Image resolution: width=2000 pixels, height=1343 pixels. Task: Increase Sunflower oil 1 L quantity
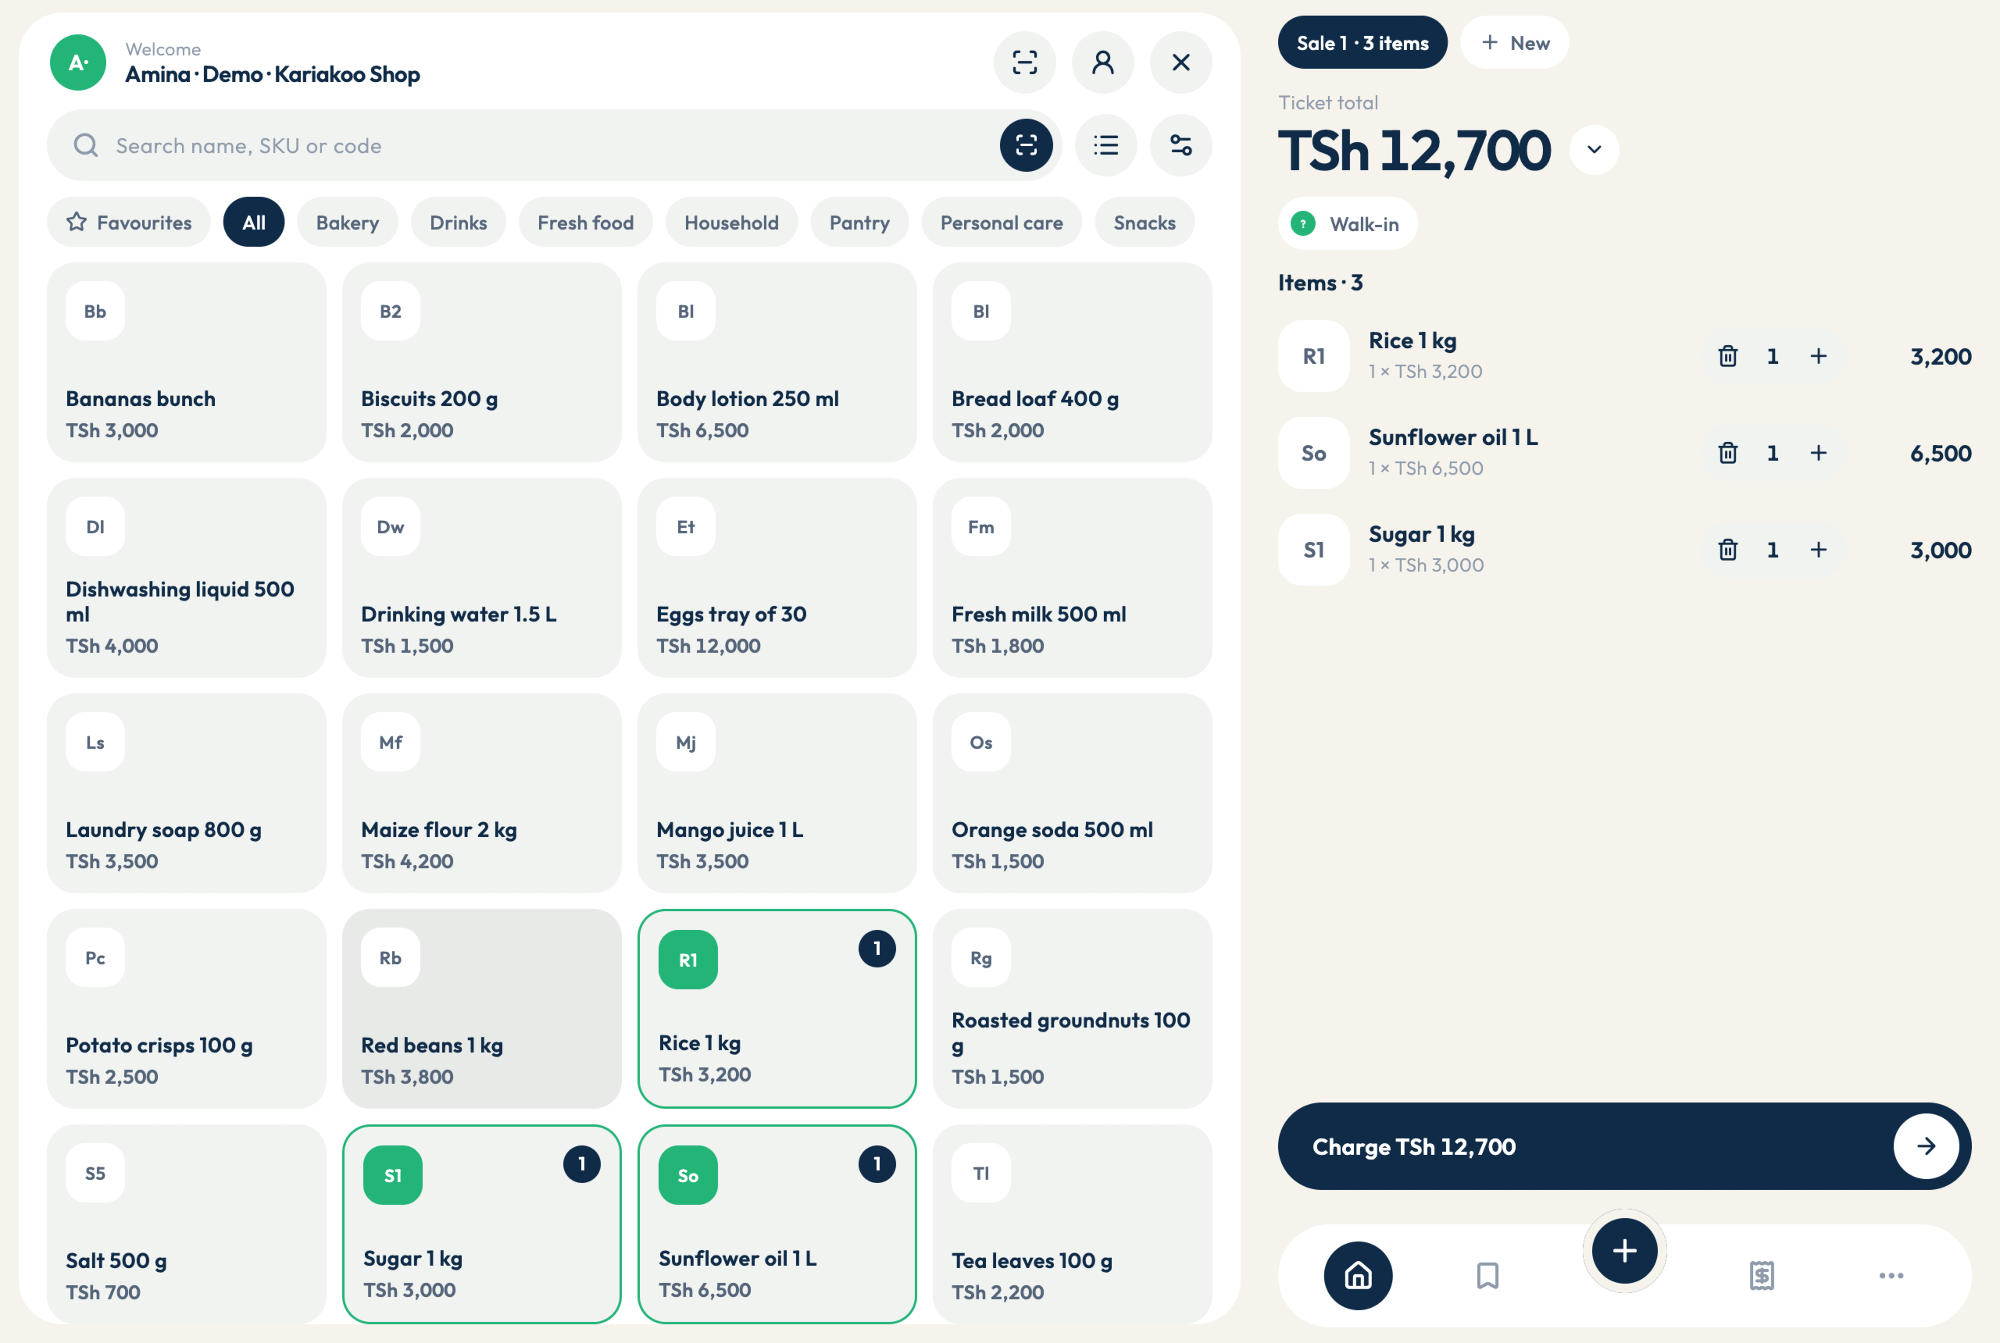pyautogui.click(x=1819, y=453)
